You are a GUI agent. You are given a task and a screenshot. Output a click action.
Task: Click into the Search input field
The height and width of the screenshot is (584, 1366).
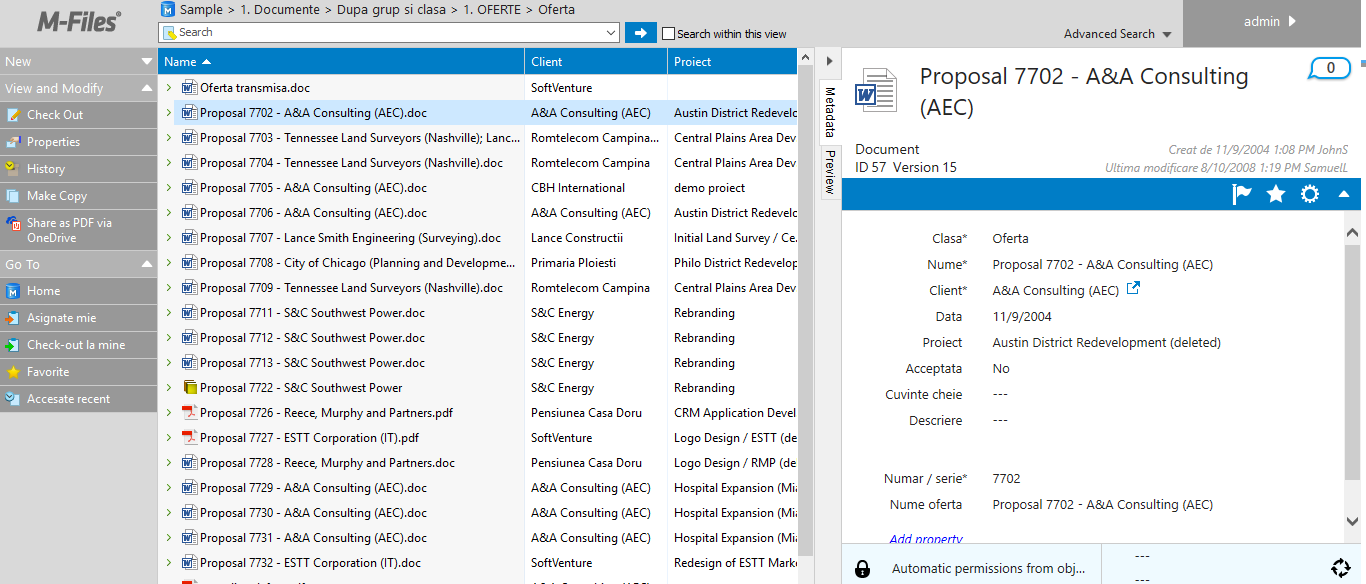(390, 33)
